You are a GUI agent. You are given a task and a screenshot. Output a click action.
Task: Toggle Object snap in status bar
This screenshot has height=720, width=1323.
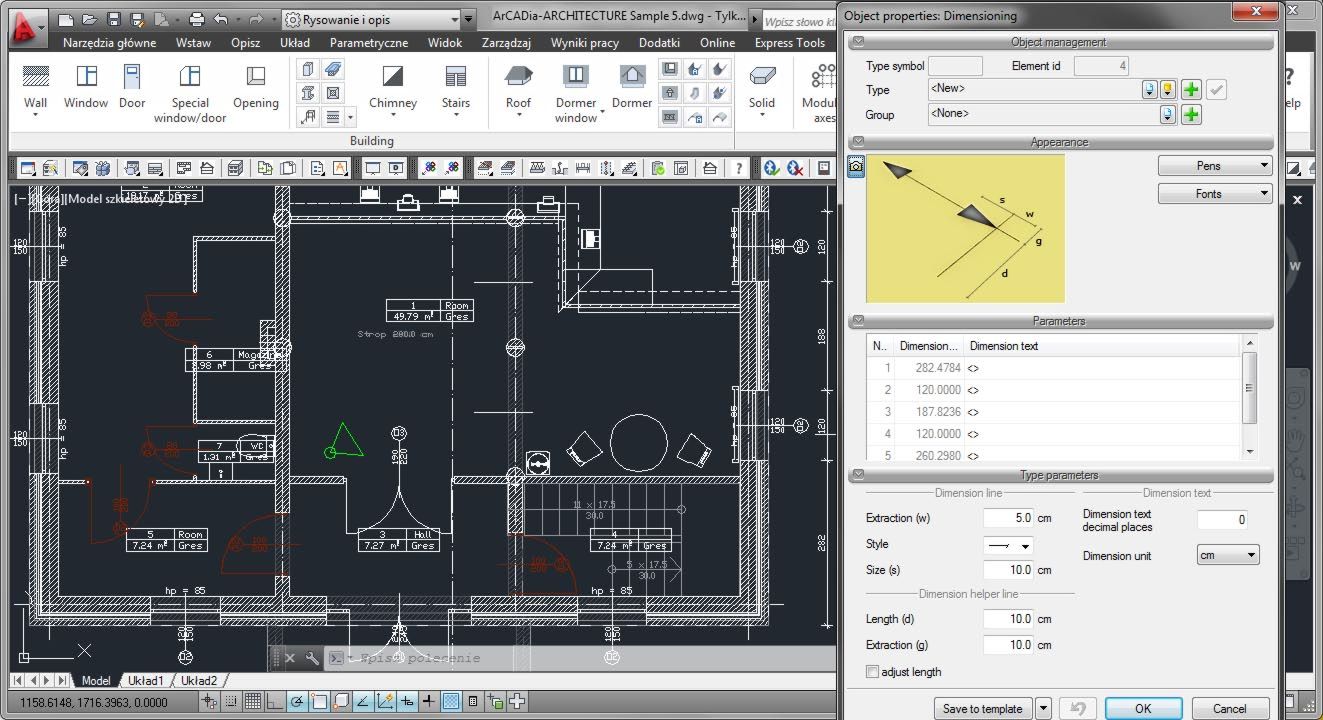(319, 702)
